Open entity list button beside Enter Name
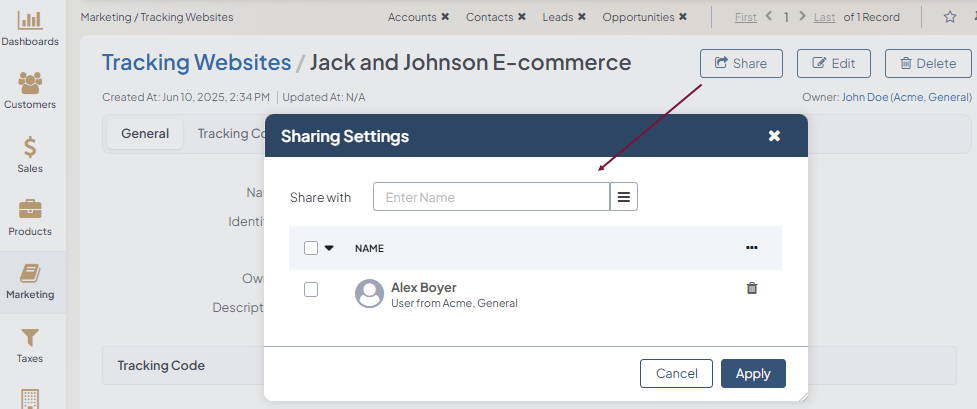Image resolution: width=977 pixels, height=409 pixels. [x=624, y=197]
